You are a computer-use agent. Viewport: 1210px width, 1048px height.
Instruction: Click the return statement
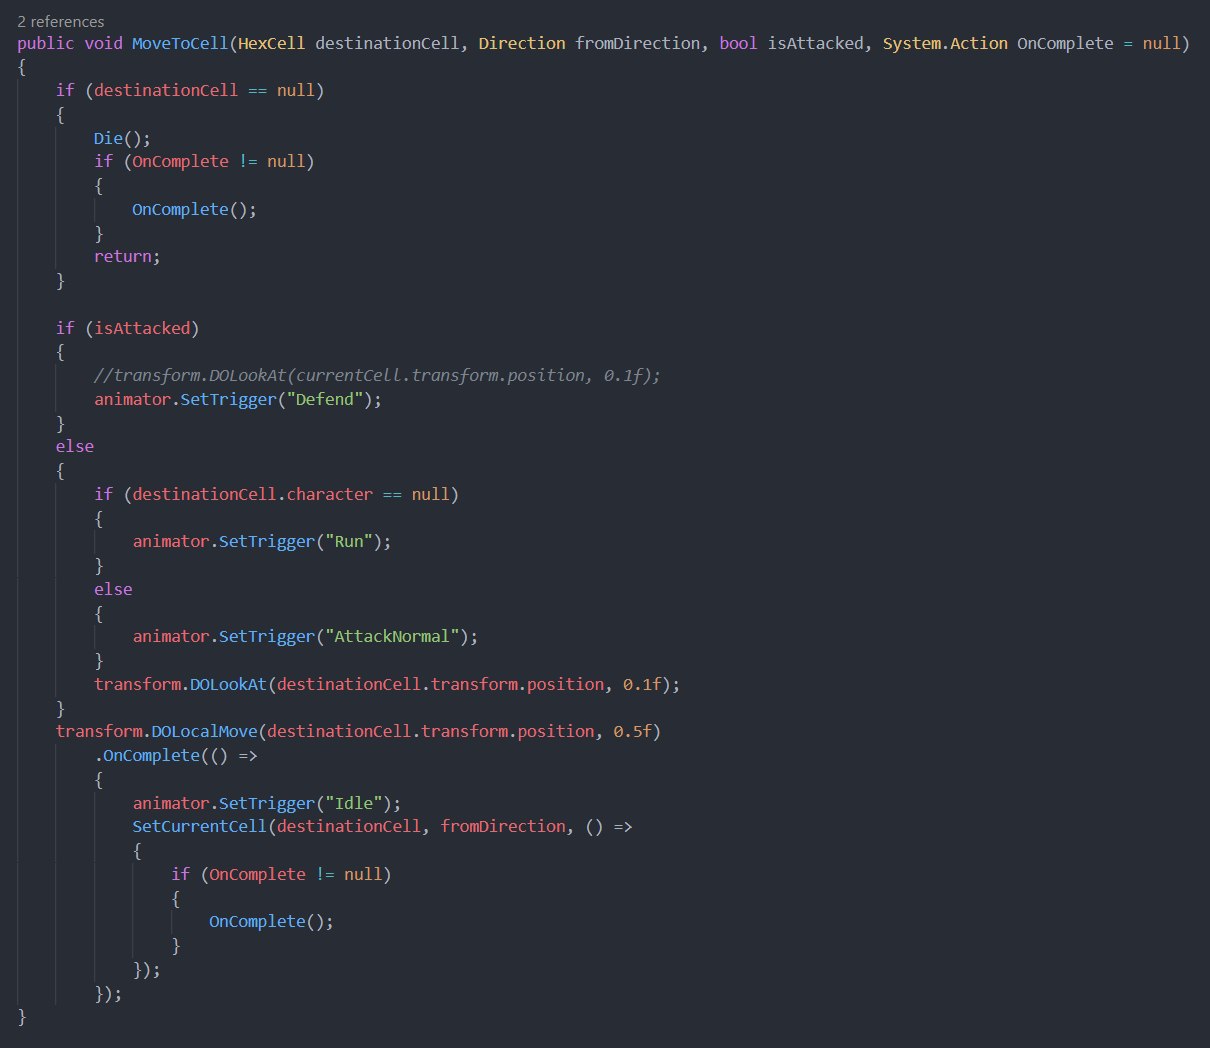[127, 256]
